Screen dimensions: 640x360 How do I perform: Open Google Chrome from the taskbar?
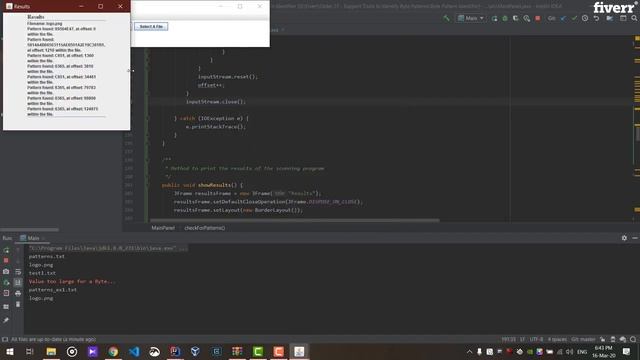113,351
